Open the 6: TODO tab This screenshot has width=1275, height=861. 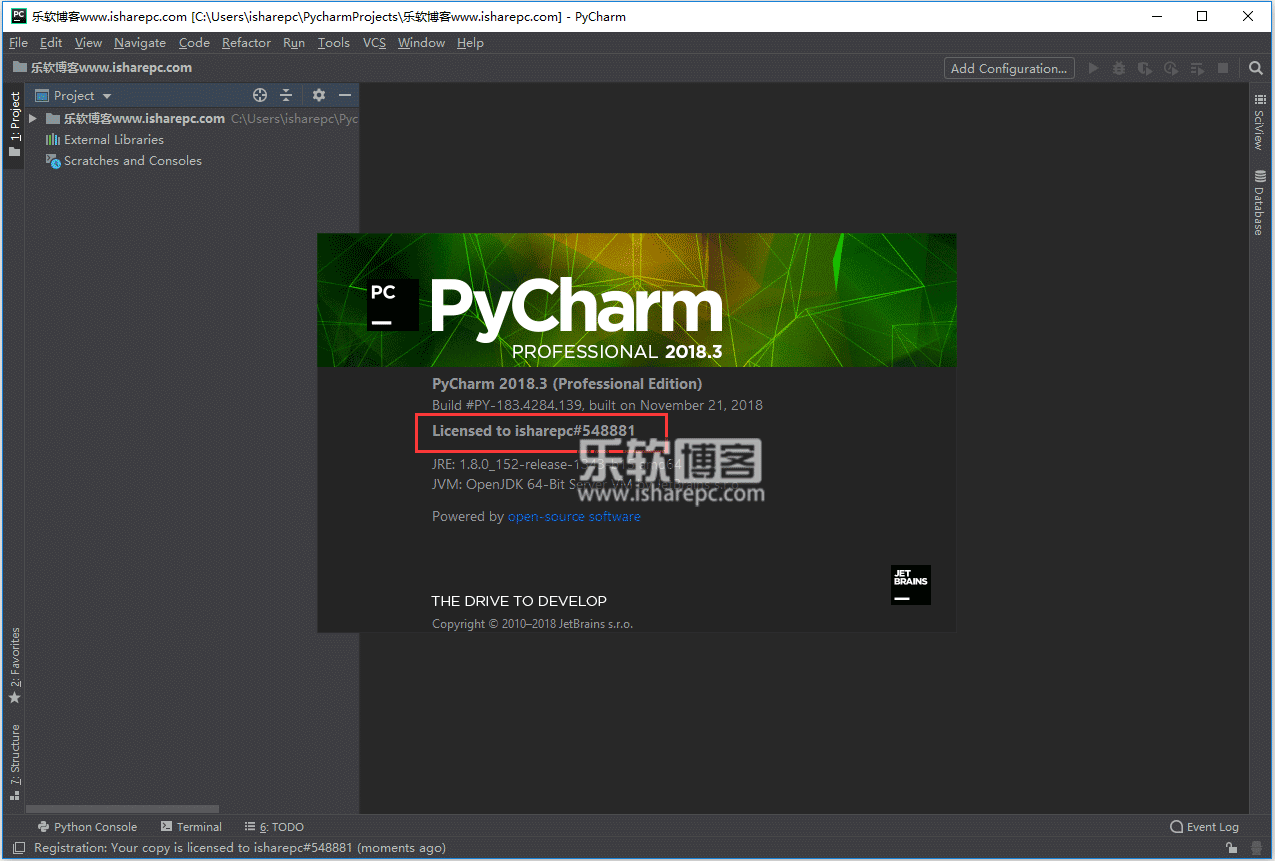coord(273,827)
